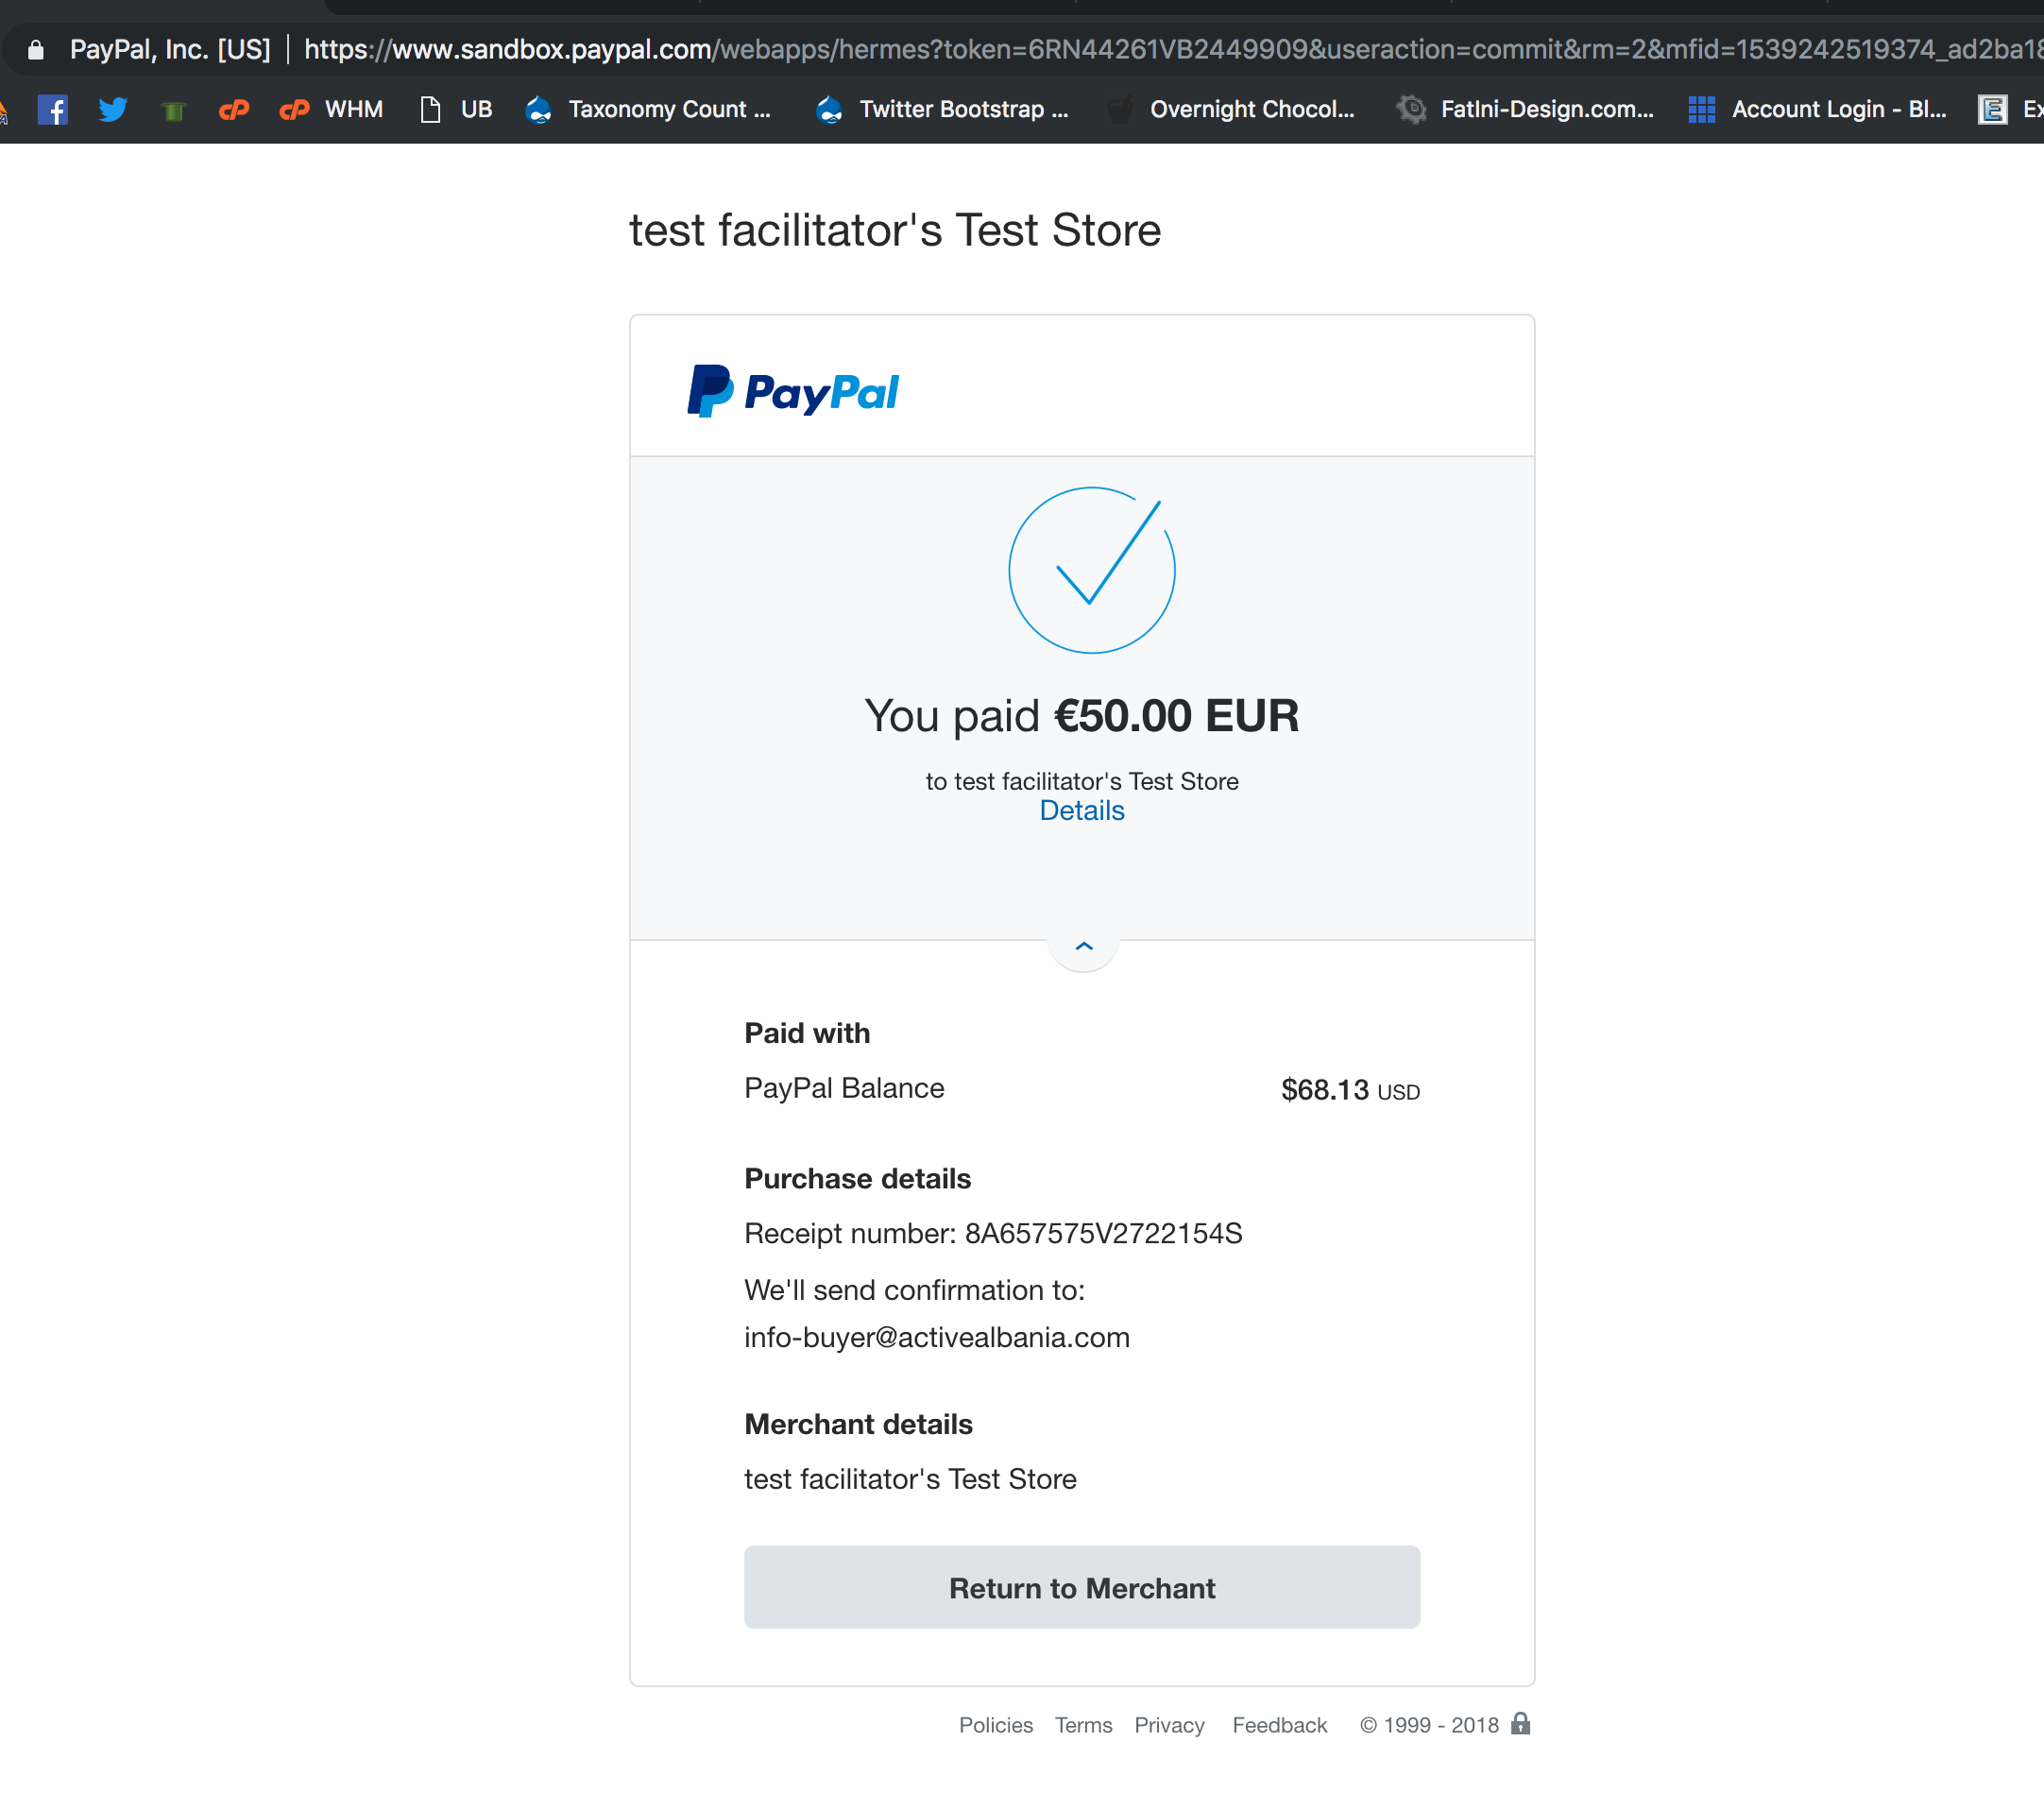Open the Taxonomy Count bookmark
Screen dimensions: 2044x1810
(648, 109)
